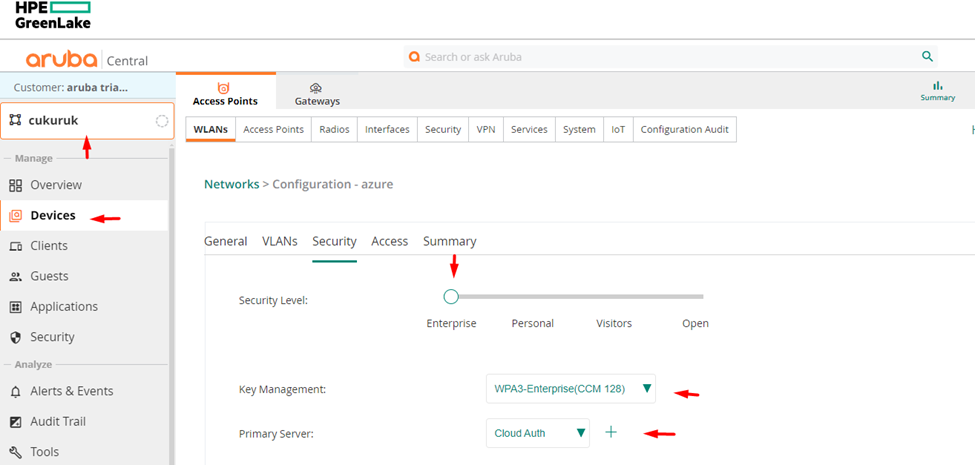
Task: Click the Networks breadcrumb link
Action: tap(232, 184)
